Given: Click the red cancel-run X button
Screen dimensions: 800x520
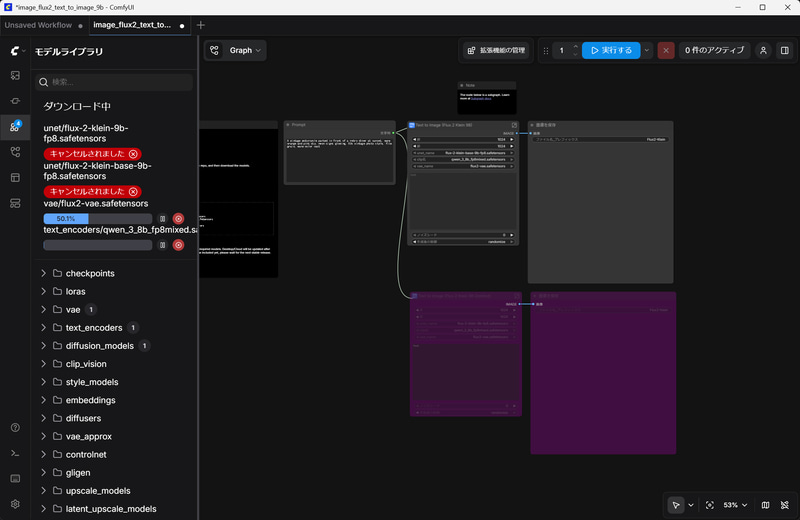Looking at the screenshot, I should [666, 51].
